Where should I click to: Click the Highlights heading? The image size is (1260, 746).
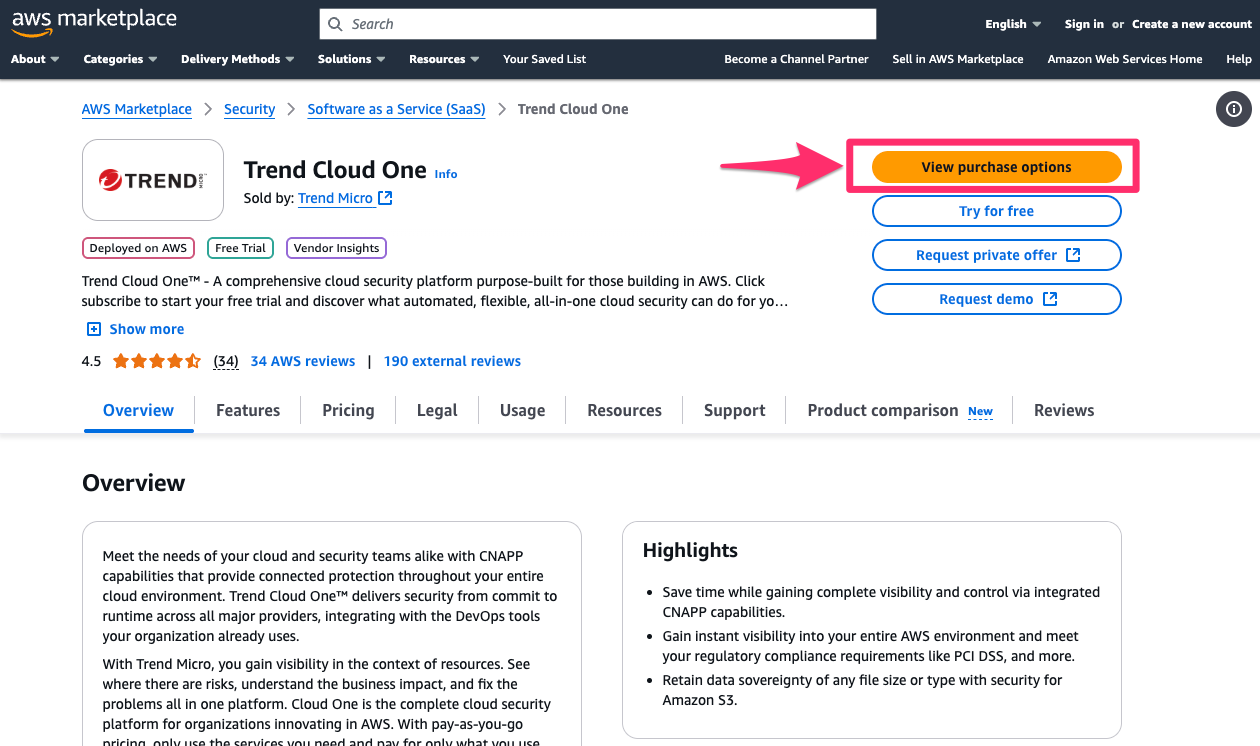point(690,550)
